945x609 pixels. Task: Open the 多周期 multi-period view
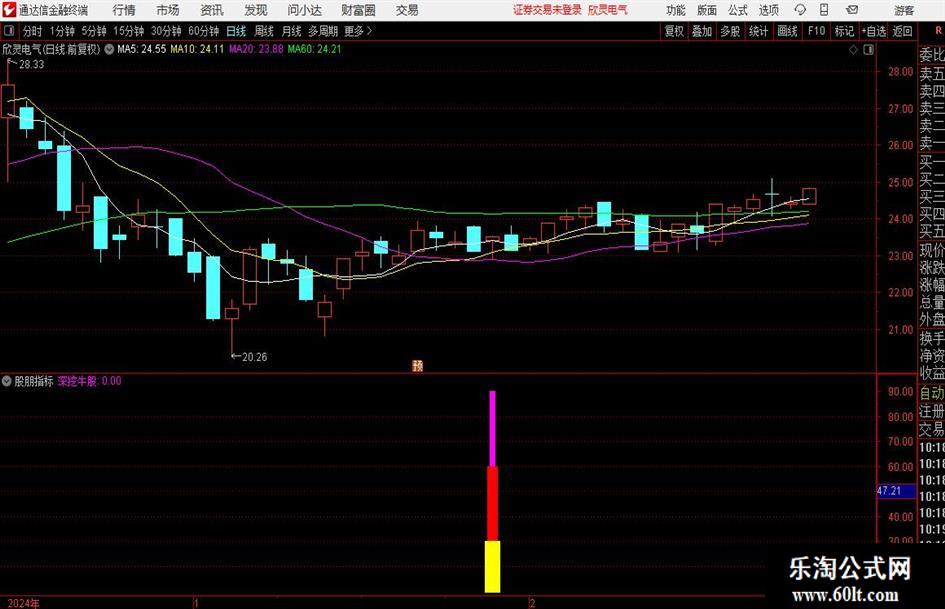click(323, 31)
